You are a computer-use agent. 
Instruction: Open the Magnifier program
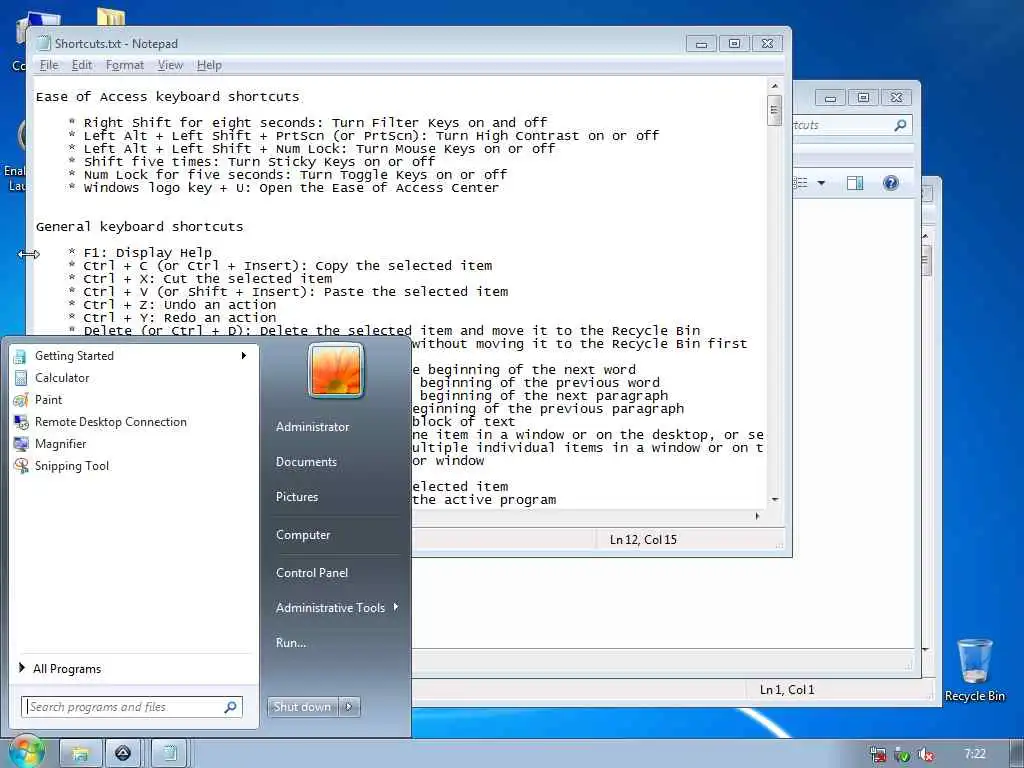(60, 444)
